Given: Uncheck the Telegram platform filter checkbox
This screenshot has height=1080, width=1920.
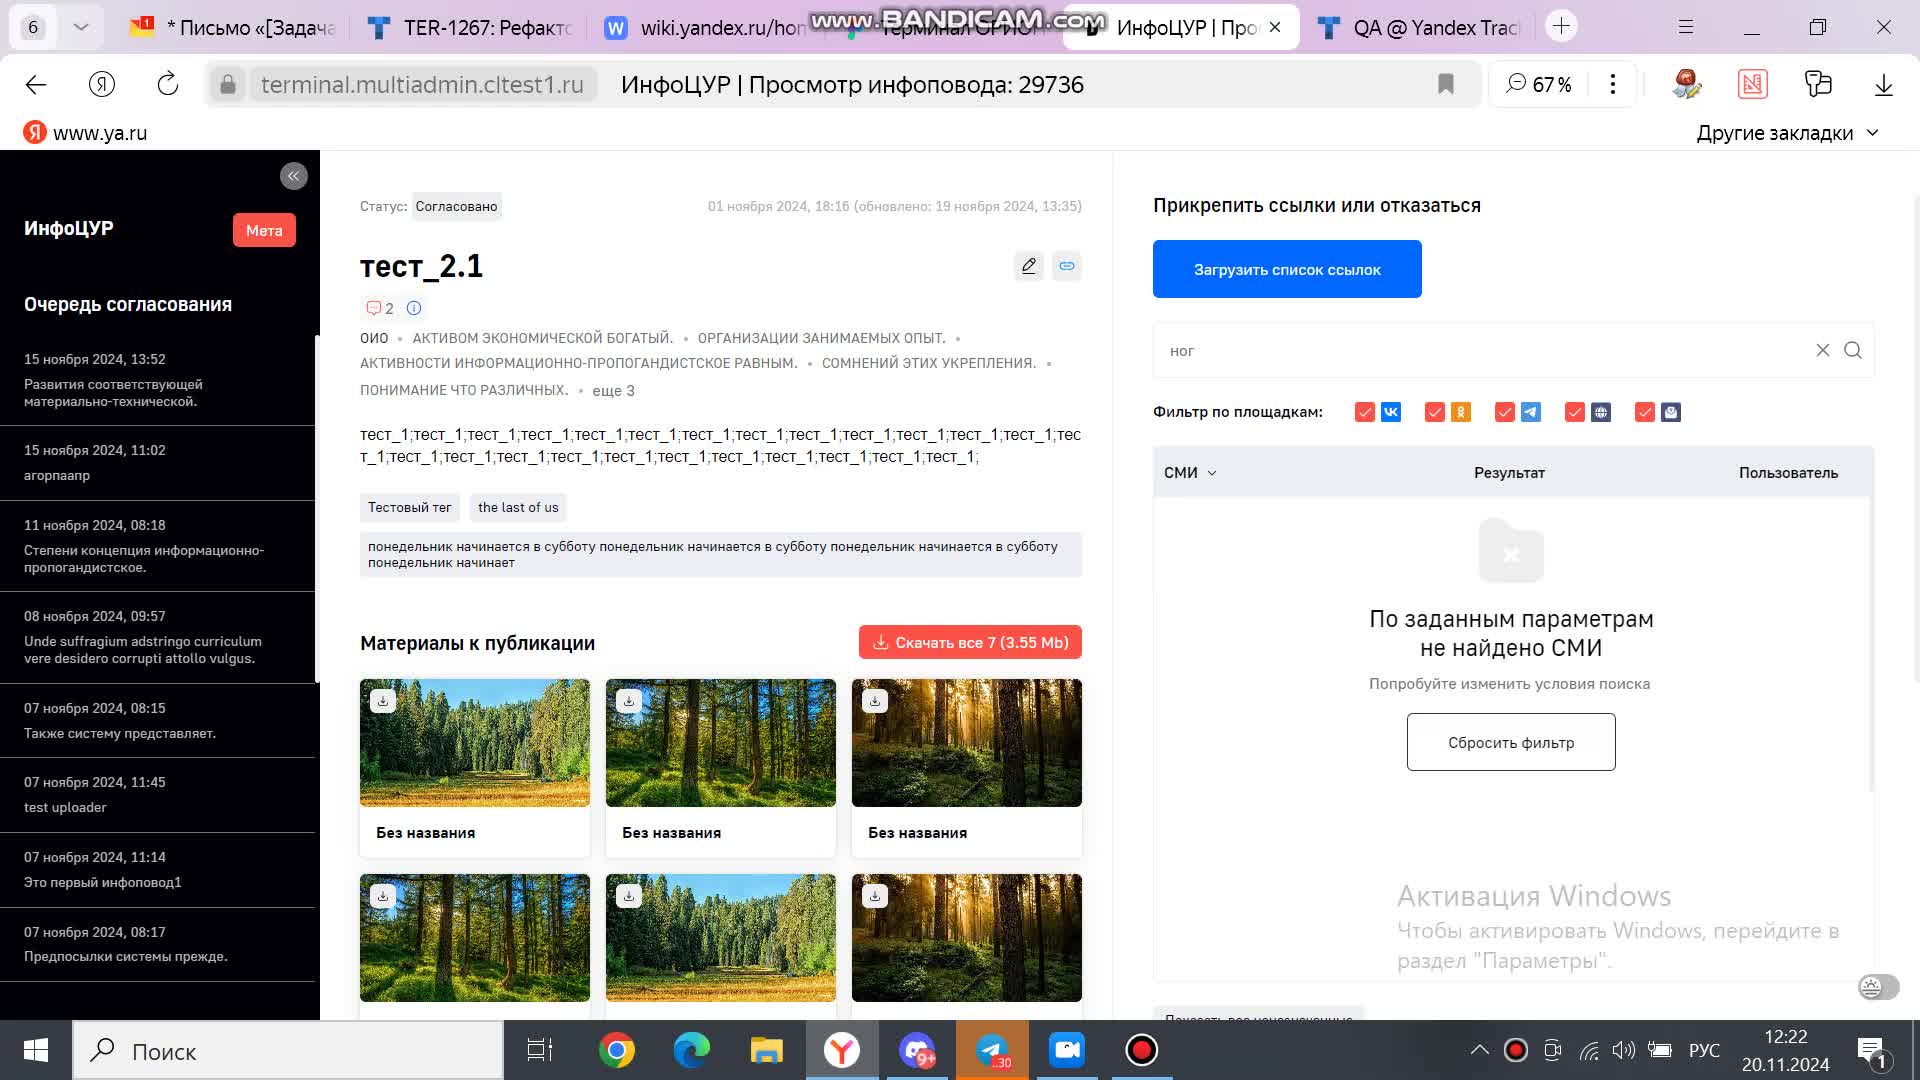Looking at the screenshot, I should [1504, 412].
